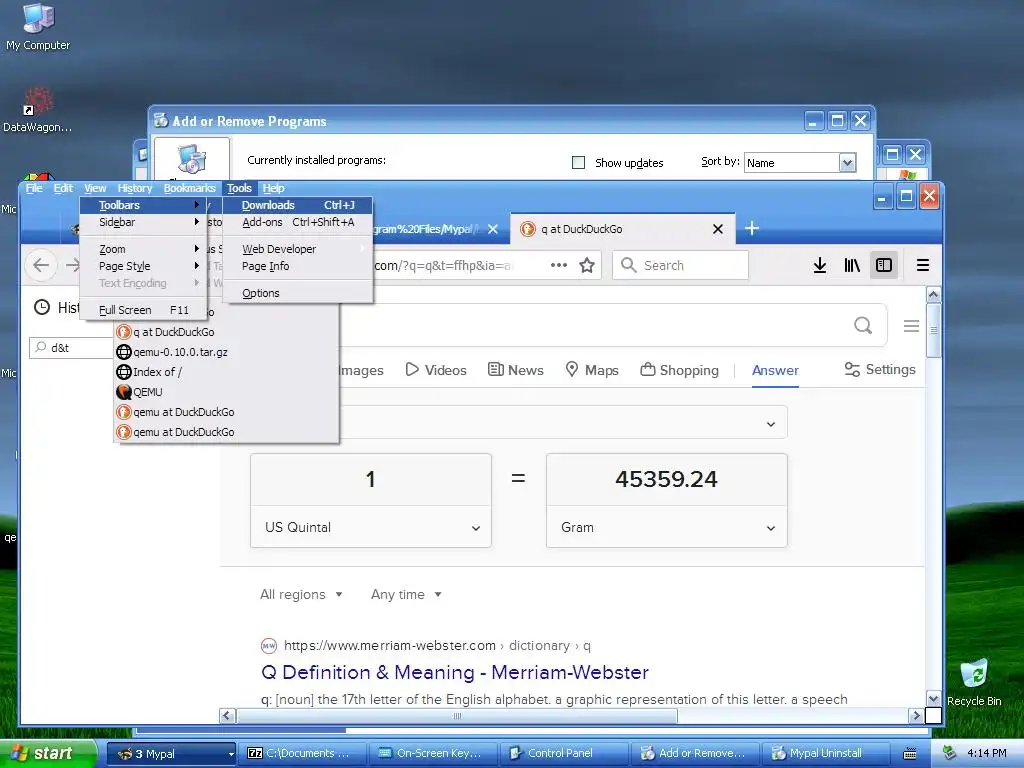Click the Merriam-Webster favicon in result
1024x768 pixels.
pyautogui.click(x=268, y=646)
